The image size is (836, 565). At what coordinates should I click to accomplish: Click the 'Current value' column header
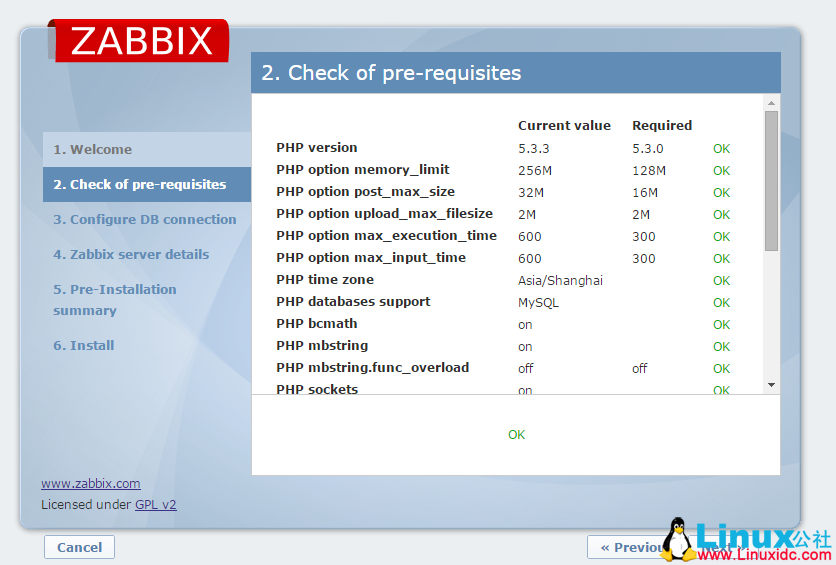(564, 125)
